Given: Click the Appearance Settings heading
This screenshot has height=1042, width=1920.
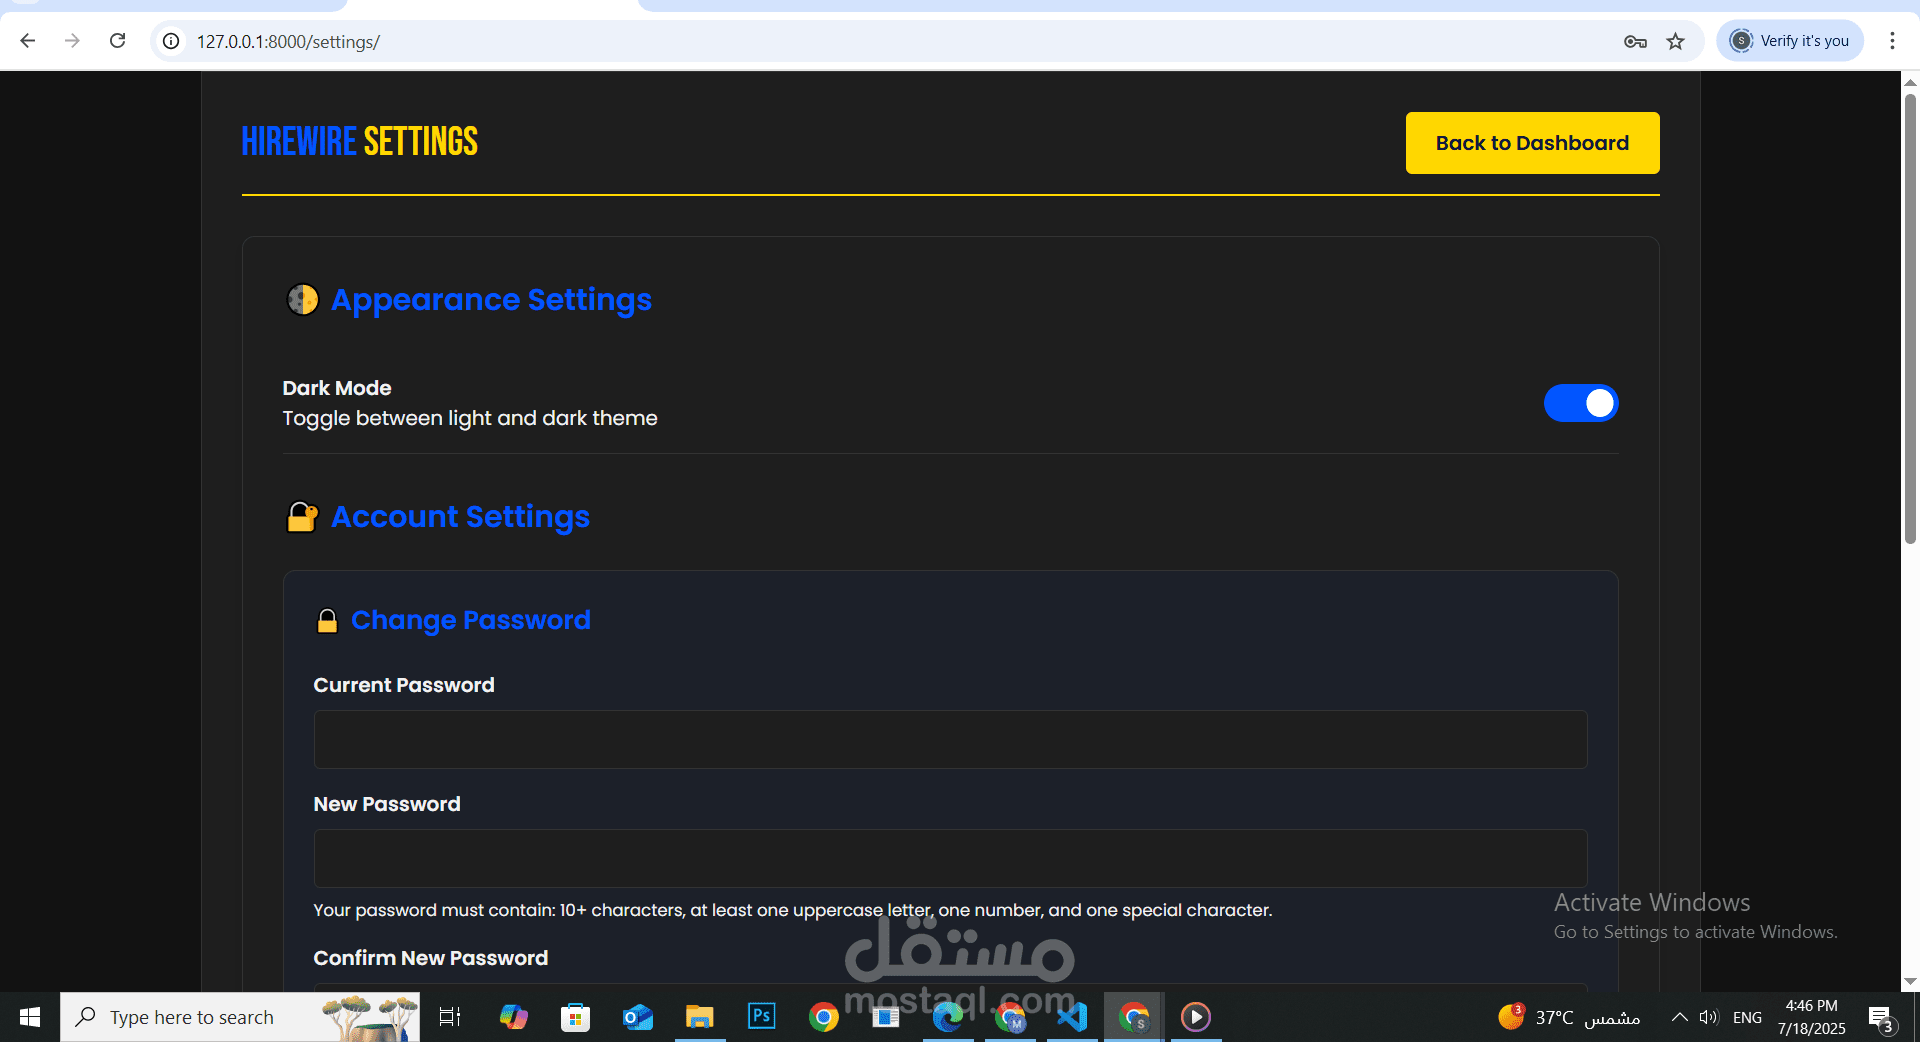Looking at the screenshot, I should pyautogui.click(x=491, y=300).
